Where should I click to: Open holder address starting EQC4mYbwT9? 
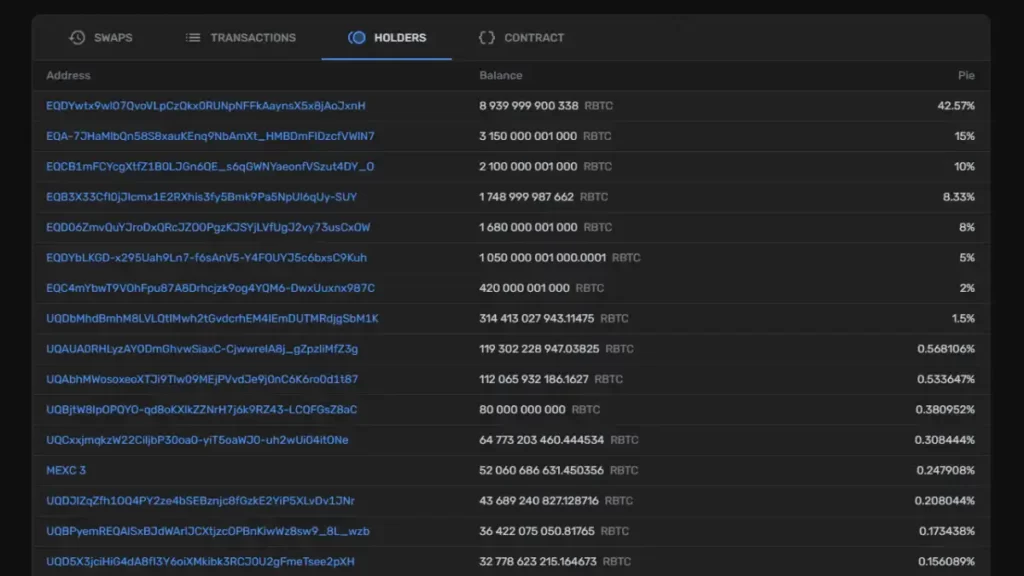point(210,288)
